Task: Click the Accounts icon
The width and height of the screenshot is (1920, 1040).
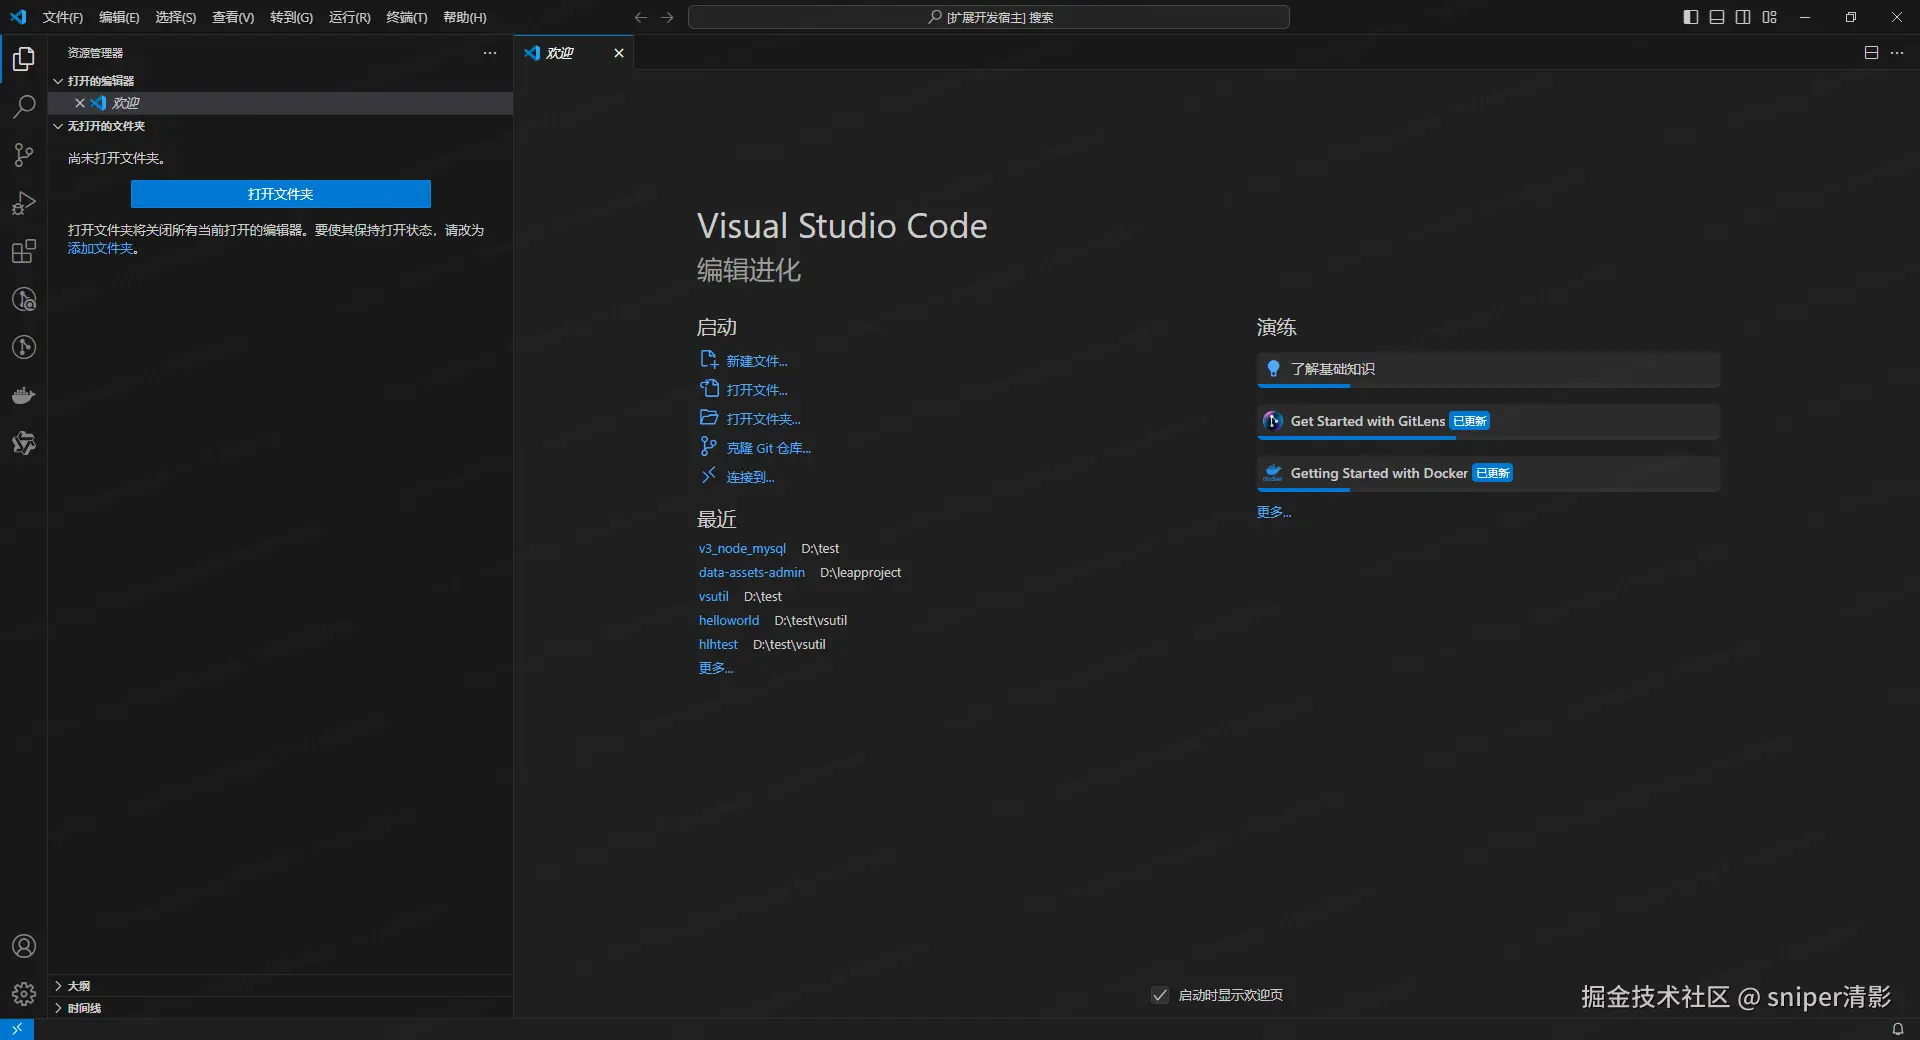Action: tap(24, 946)
